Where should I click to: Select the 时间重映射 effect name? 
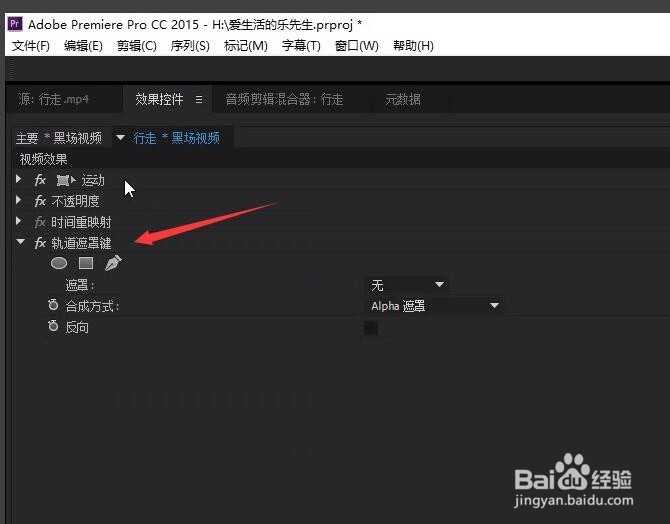point(81,222)
